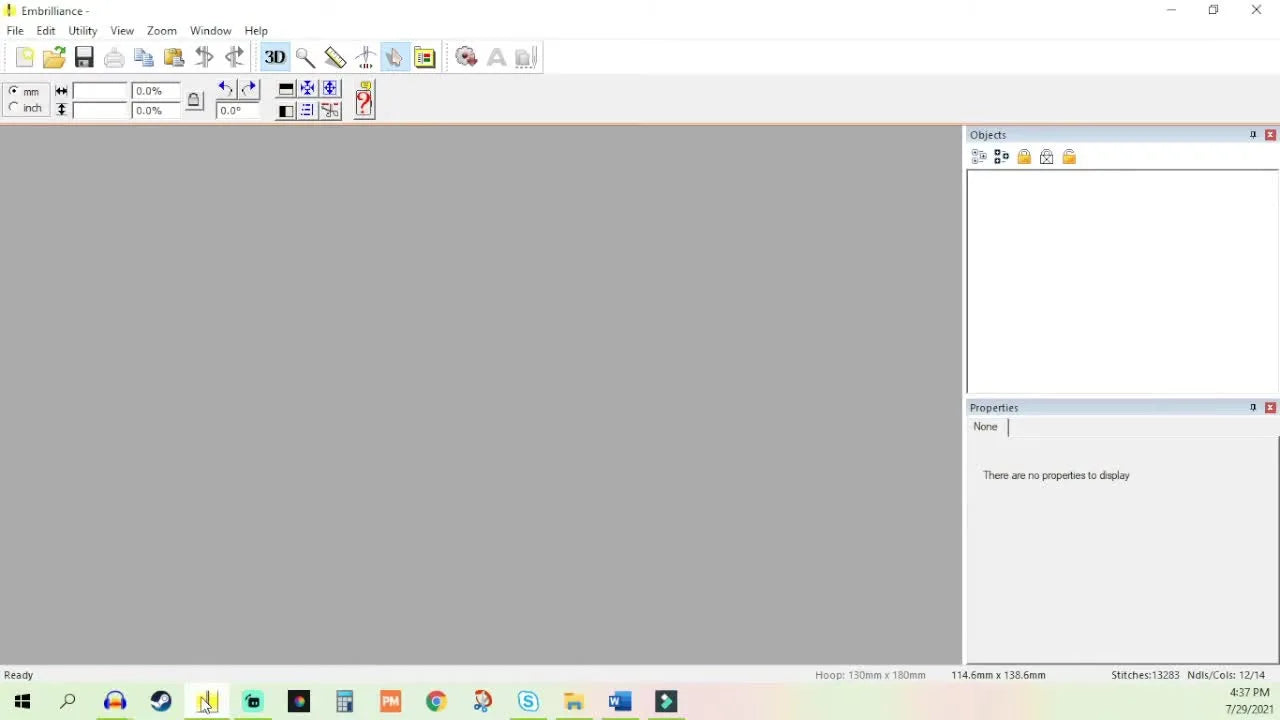Launch Skype from the taskbar
This screenshot has height=720, width=1280.
(528, 701)
